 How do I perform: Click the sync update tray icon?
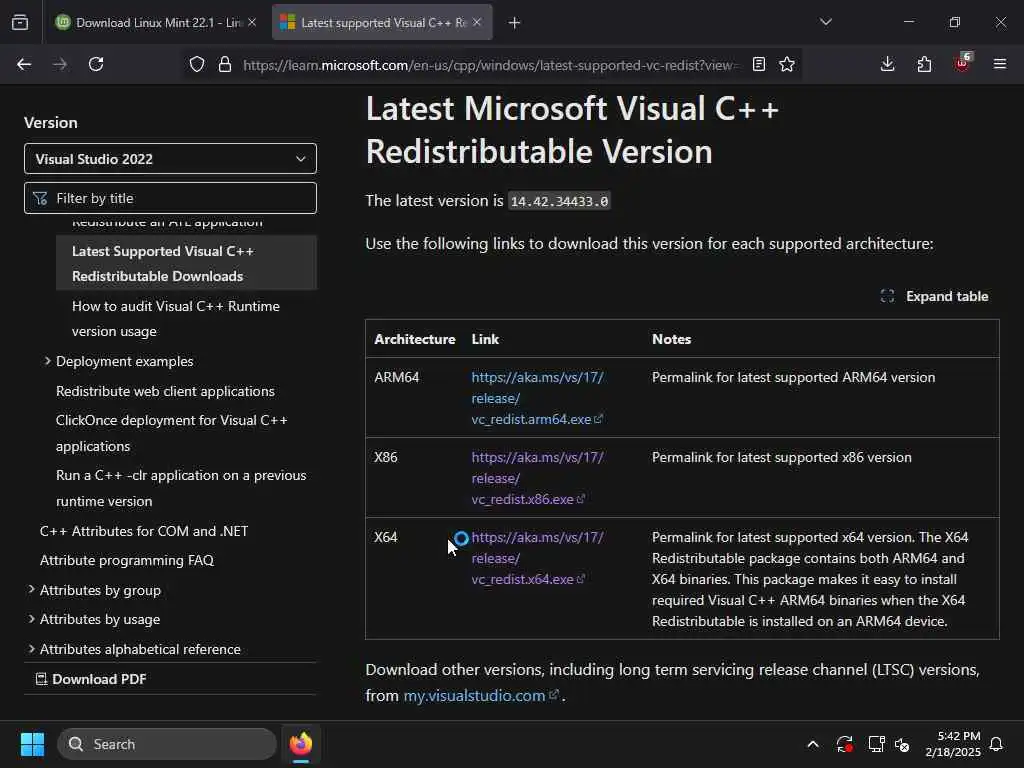tap(844, 744)
